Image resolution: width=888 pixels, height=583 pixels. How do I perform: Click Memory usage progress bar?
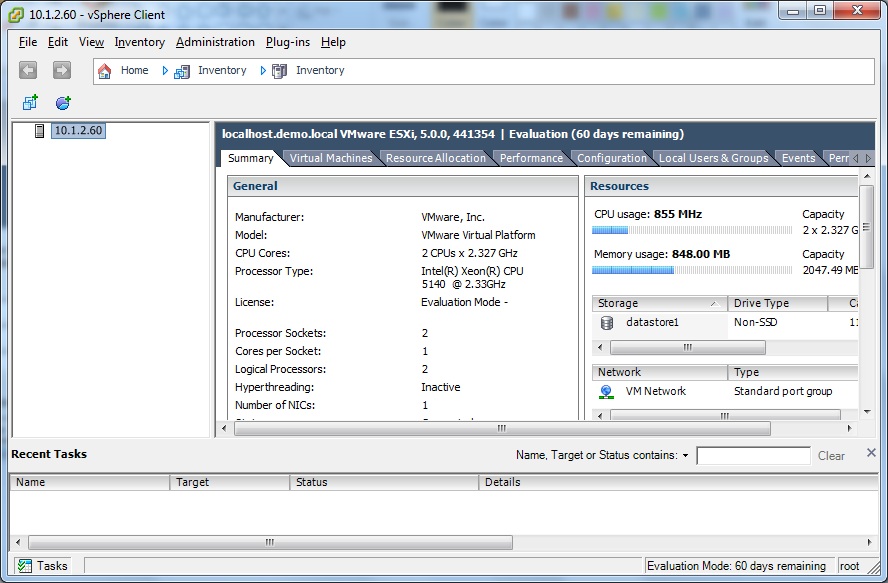[x=691, y=270]
